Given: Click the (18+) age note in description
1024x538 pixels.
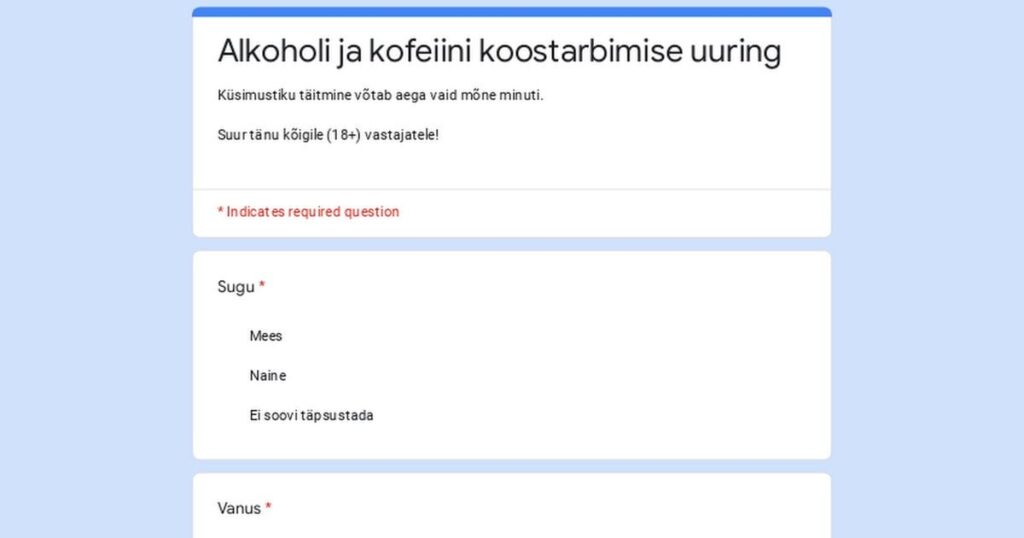Looking at the screenshot, I should [344, 135].
